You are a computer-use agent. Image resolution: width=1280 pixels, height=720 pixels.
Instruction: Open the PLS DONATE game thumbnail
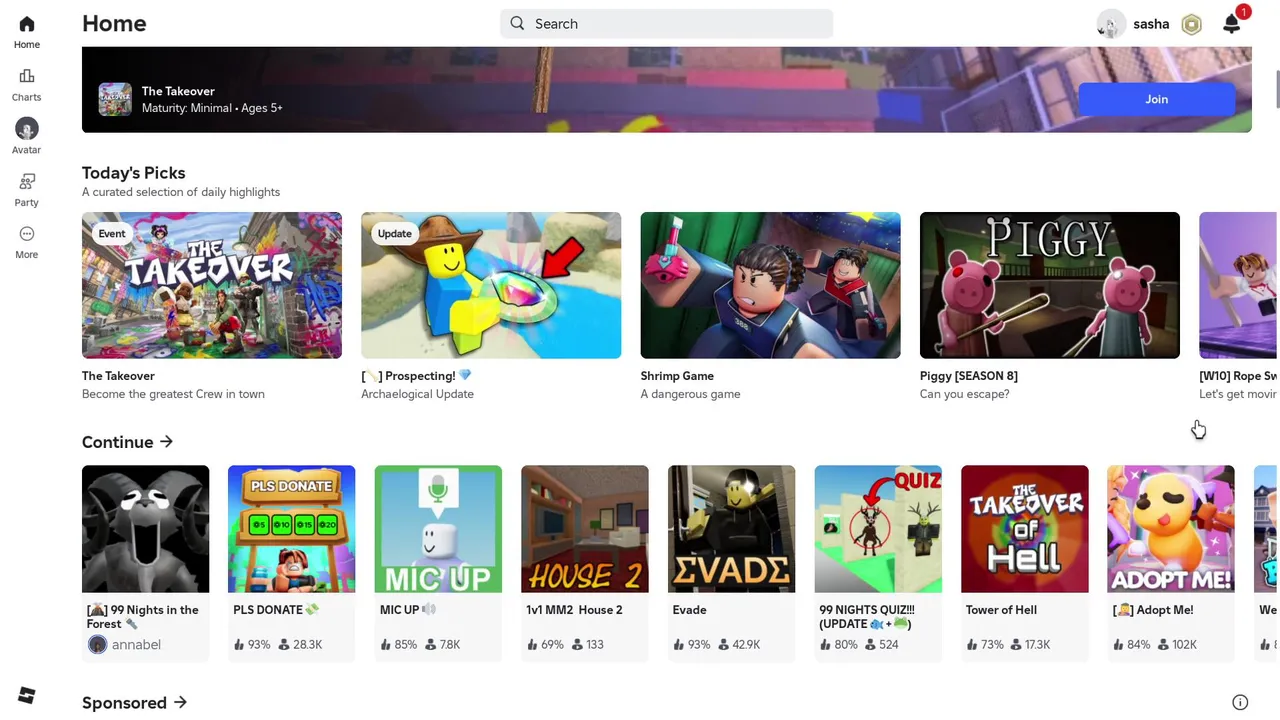tap(292, 529)
